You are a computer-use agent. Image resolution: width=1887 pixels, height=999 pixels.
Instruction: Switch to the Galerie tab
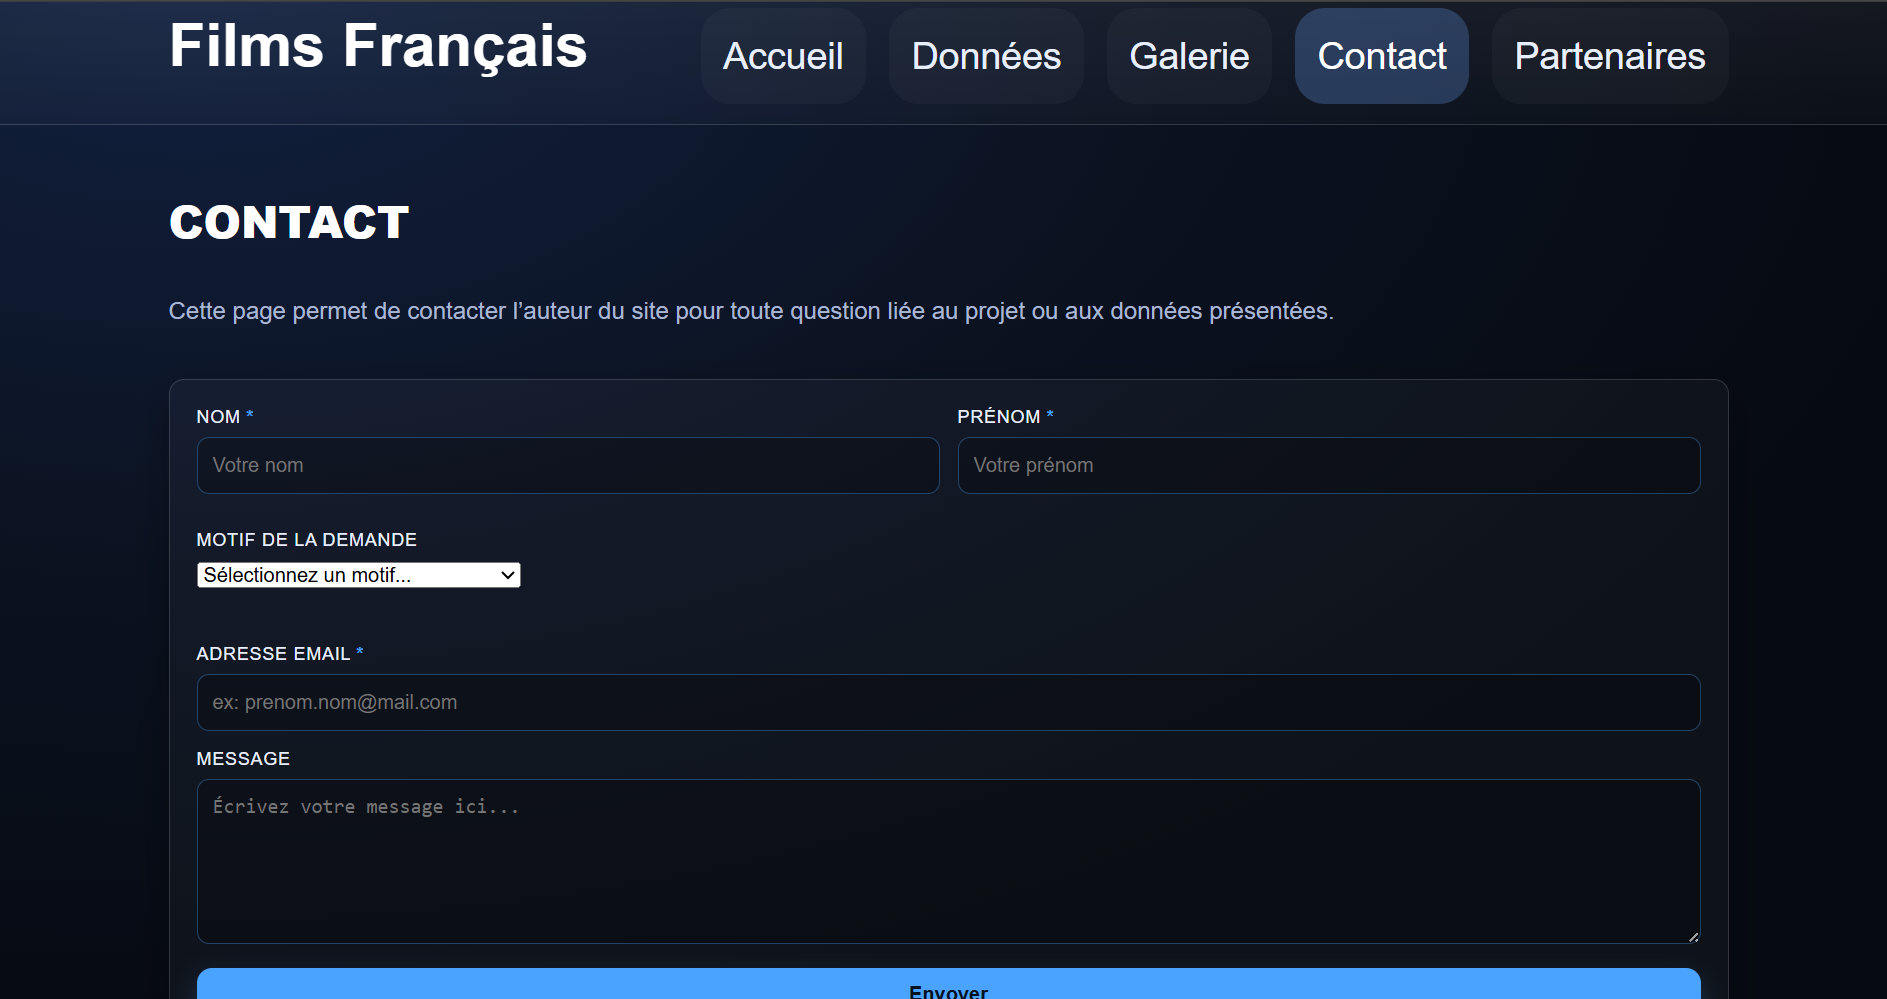[x=1189, y=56]
